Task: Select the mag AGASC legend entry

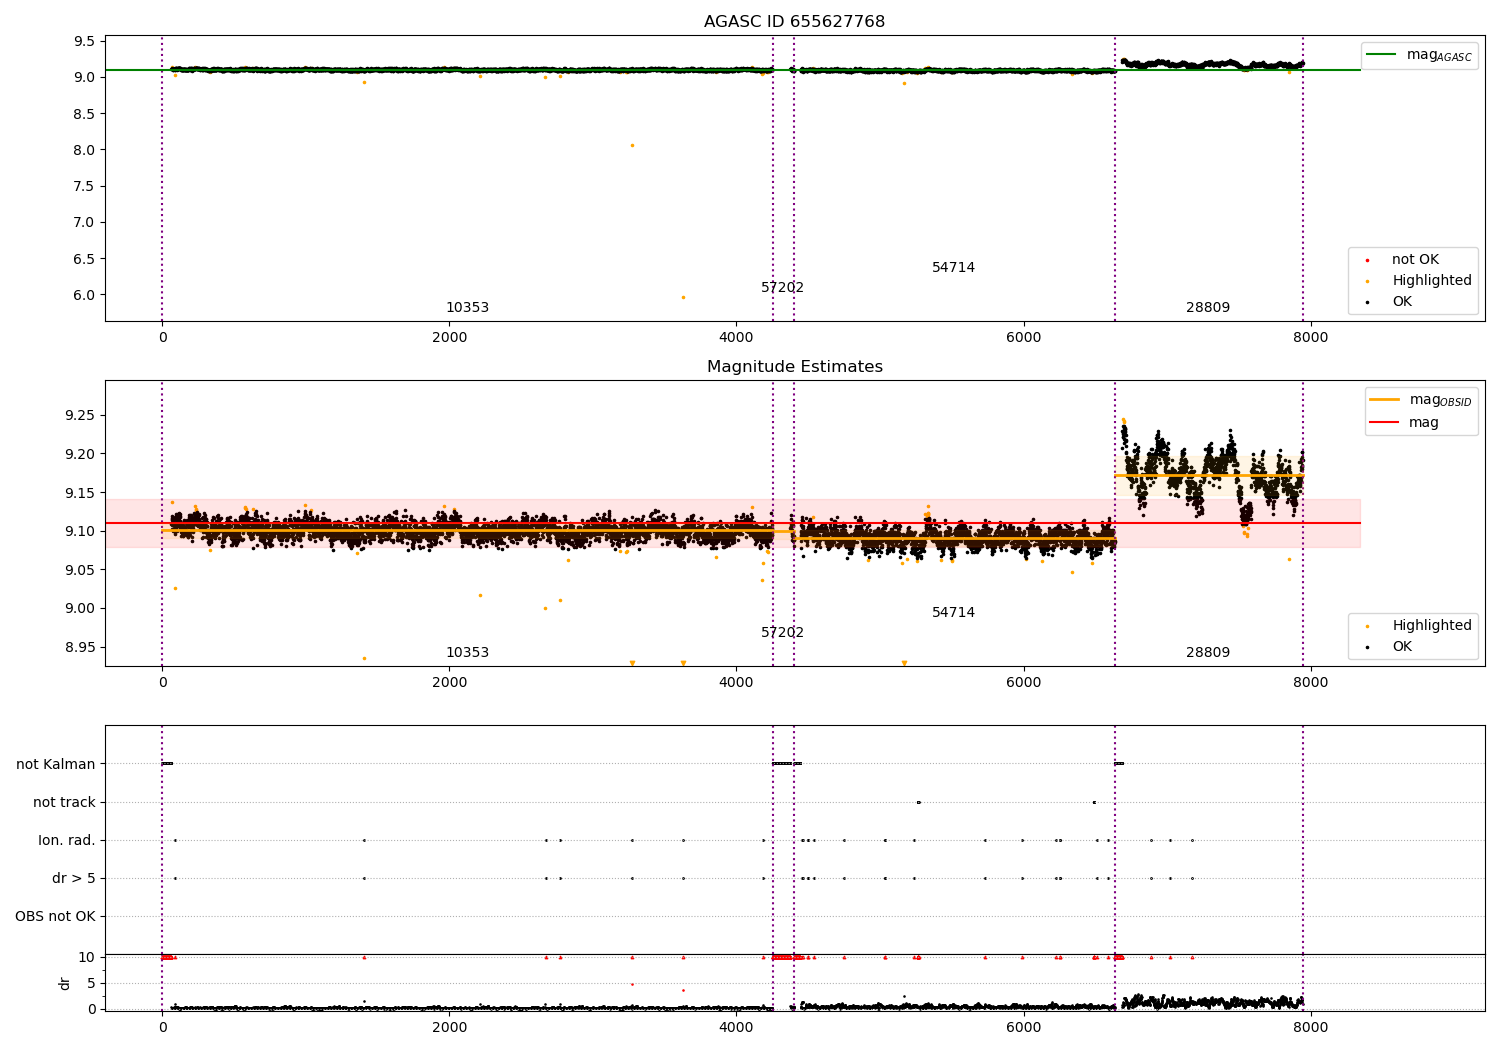Action: tap(1419, 55)
